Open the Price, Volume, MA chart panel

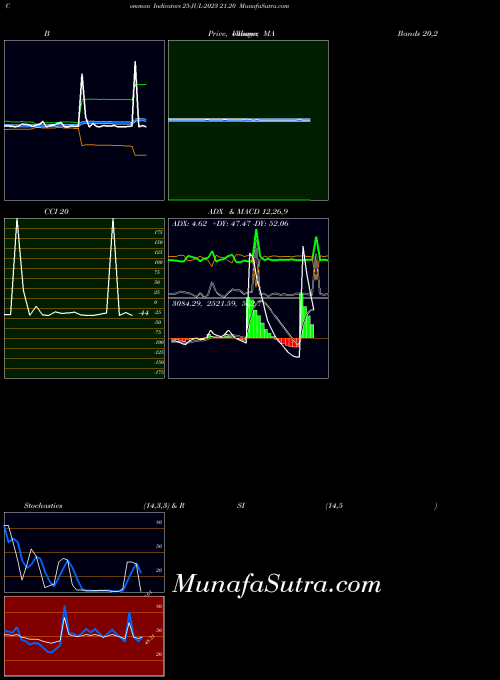tap(248, 120)
